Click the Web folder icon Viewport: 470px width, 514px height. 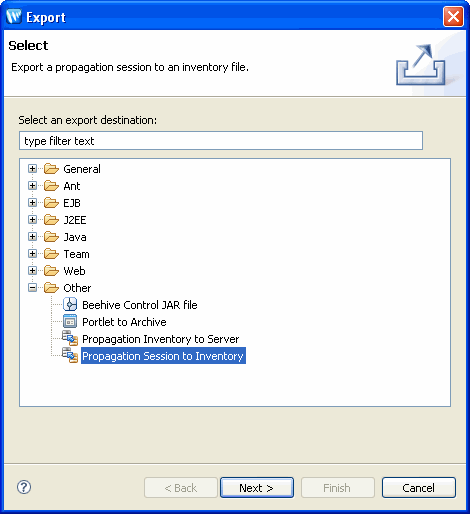coord(51,271)
